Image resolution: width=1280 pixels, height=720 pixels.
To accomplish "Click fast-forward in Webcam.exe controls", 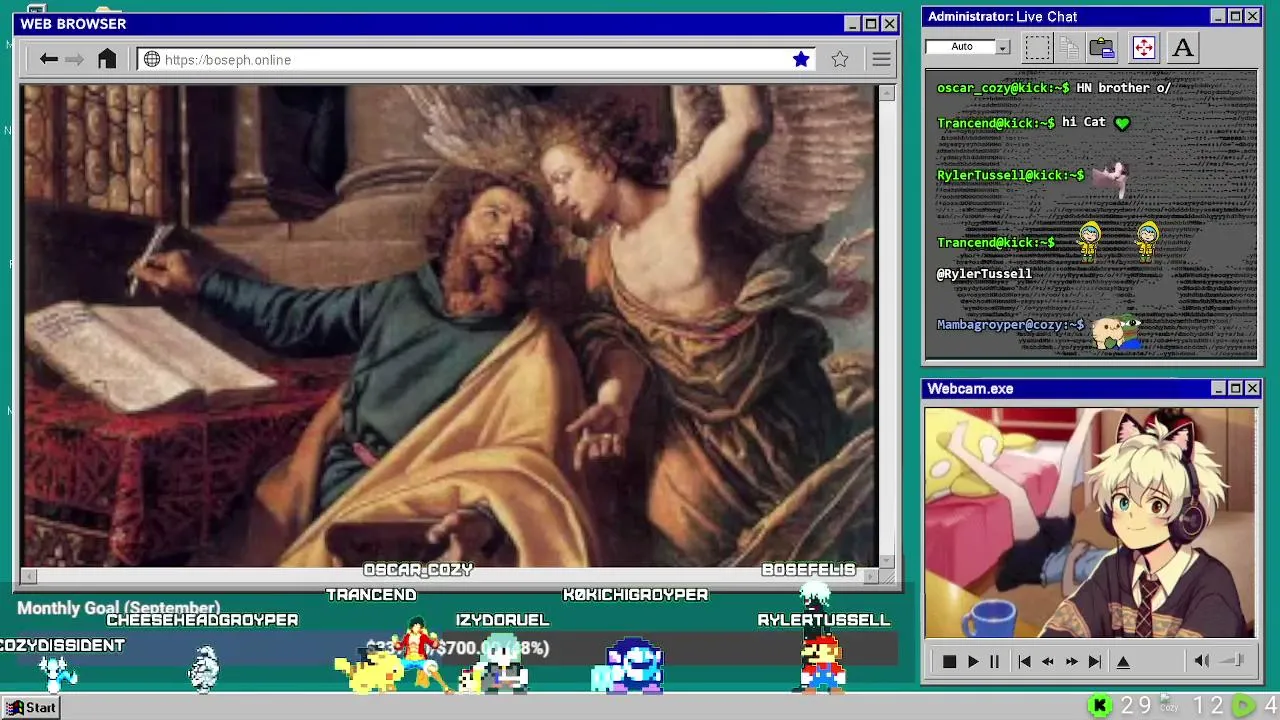I will [x=1071, y=661].
